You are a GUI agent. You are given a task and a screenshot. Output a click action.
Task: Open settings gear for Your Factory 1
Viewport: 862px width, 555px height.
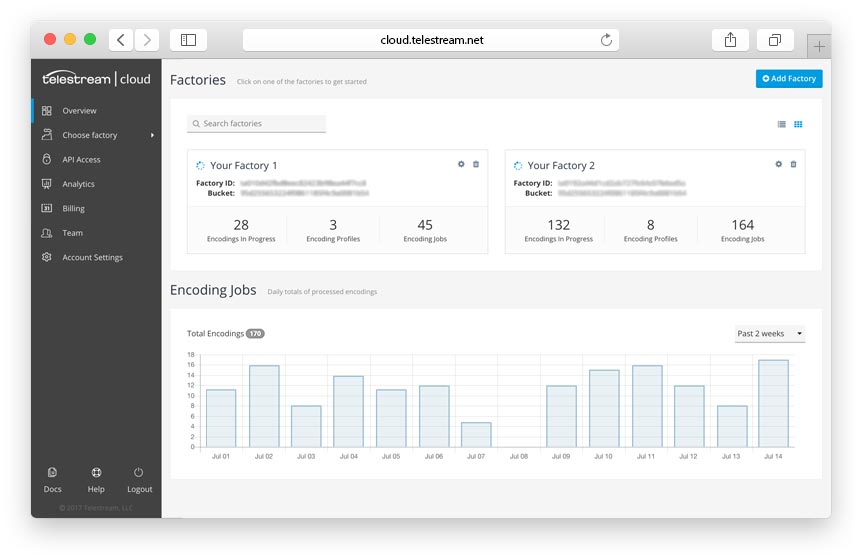point(461,164)
